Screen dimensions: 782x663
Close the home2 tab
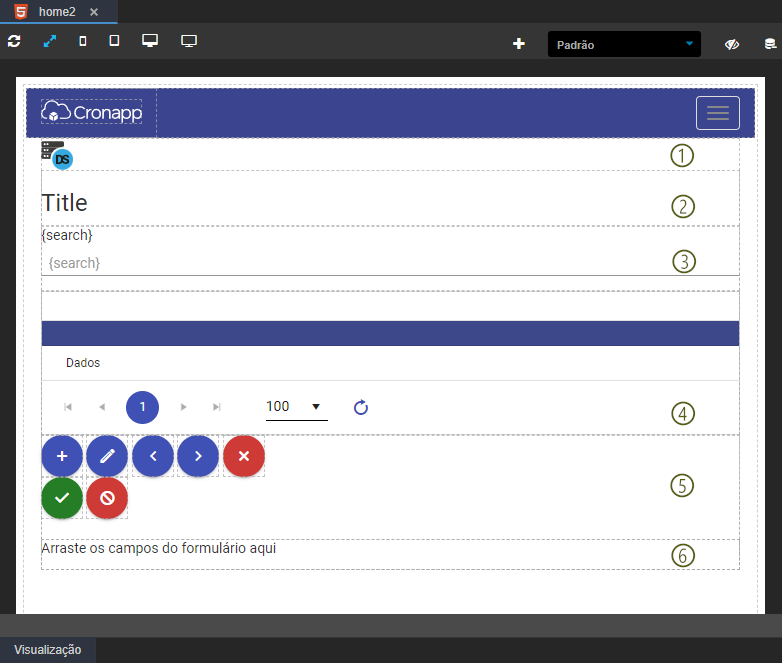pyautogui.click(x=94, y=12)
